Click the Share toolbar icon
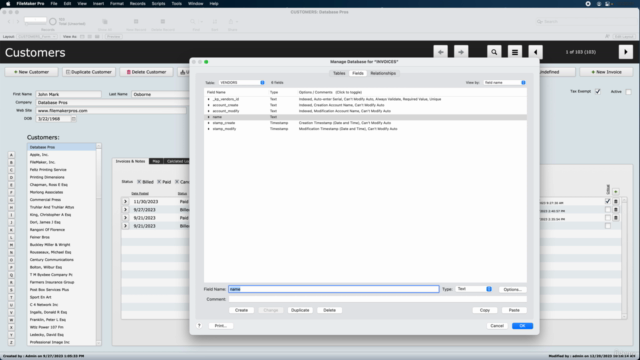 point(231,22)
